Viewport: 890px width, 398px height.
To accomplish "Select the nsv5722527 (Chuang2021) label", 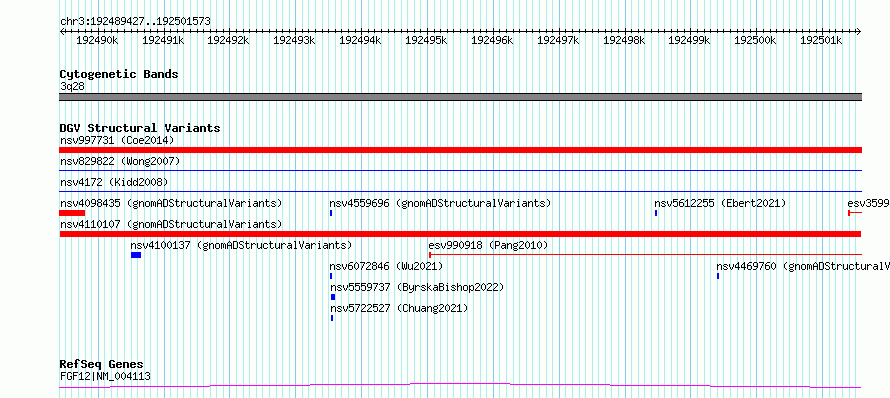I will [399, 308].
